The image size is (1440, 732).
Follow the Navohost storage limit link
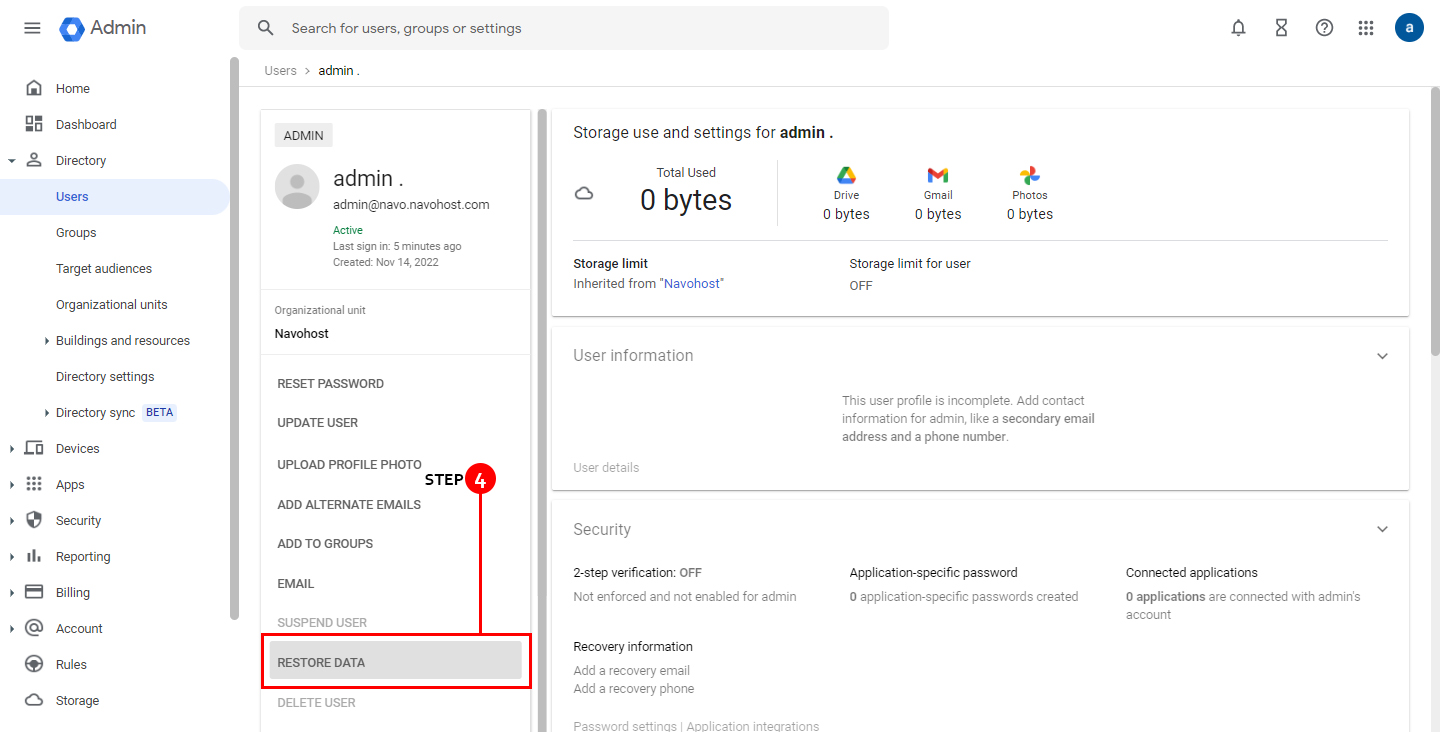pyautogui.click(x=692, y=284)
